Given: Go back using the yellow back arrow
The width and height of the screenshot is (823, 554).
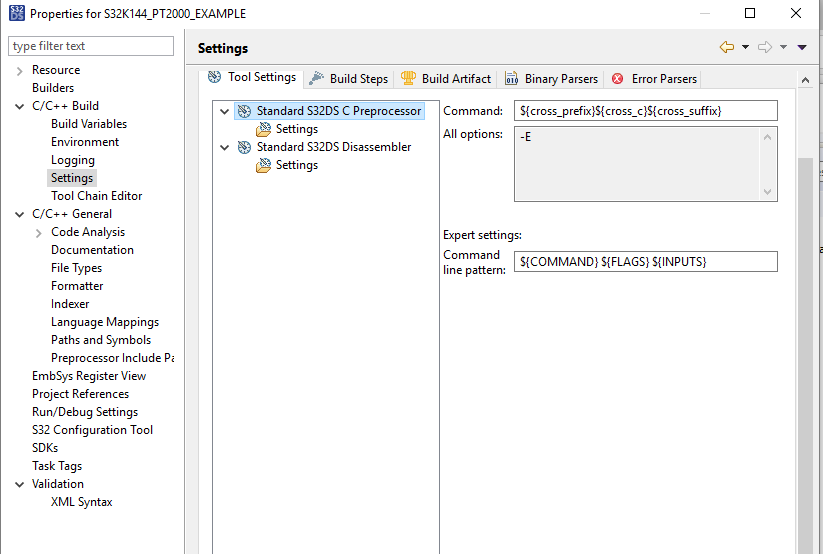Looking at the screenshot, I should coord(727,47).
